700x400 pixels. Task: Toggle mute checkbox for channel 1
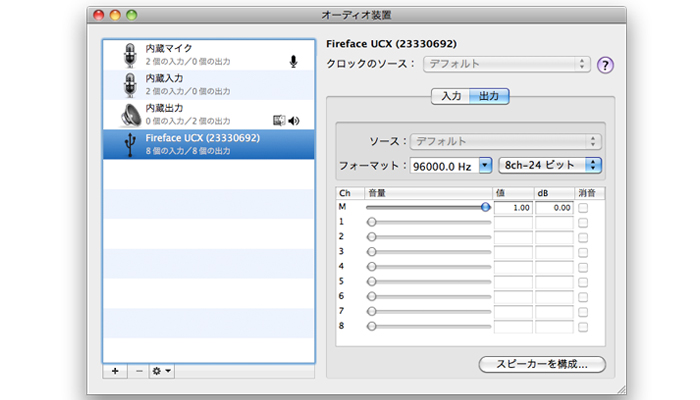(x=583, y=223)
